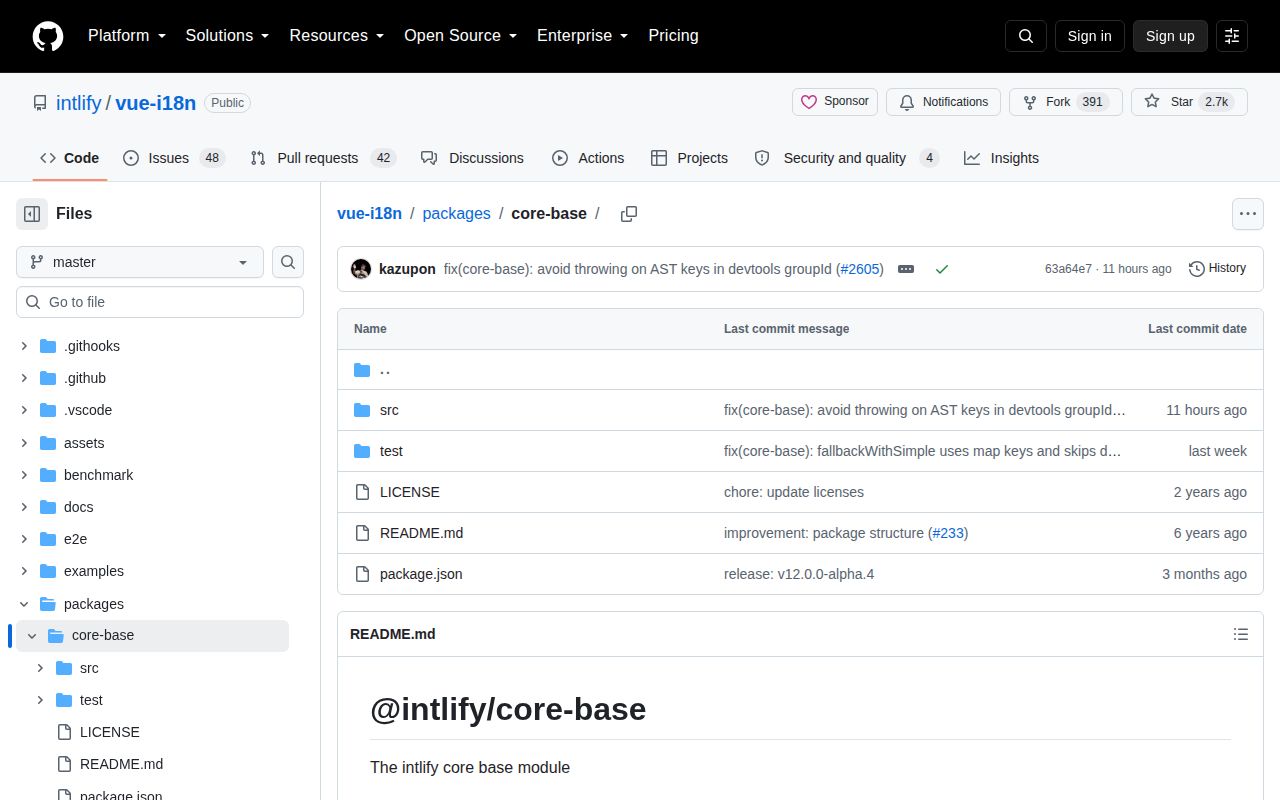
Task: Open test folder in file table
Action: (x=391, y=451)
